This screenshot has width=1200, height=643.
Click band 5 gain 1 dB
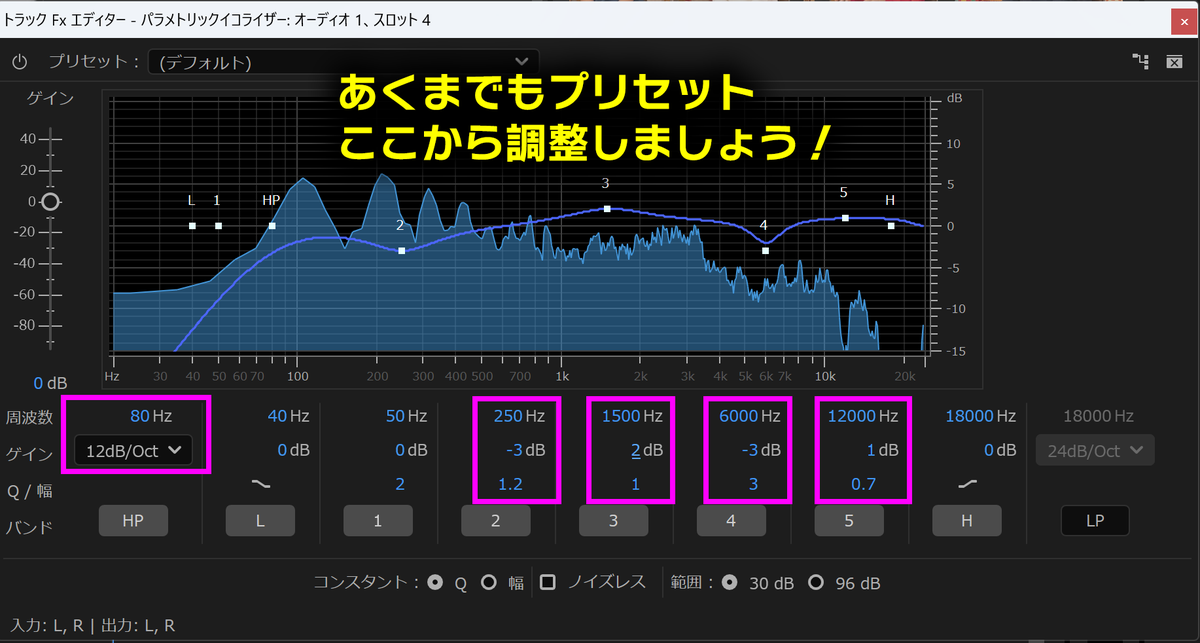[883, 450]
